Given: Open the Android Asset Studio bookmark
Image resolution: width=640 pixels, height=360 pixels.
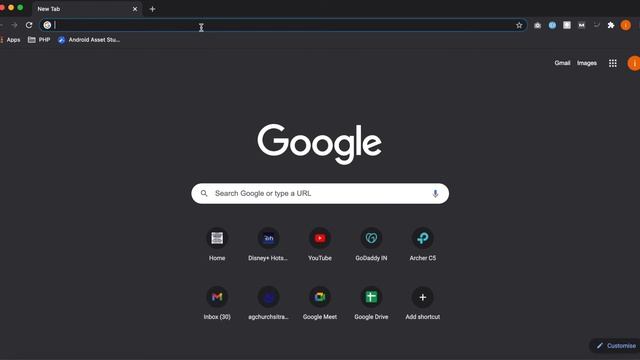Looking at the screenshot, I should point(89,40).
